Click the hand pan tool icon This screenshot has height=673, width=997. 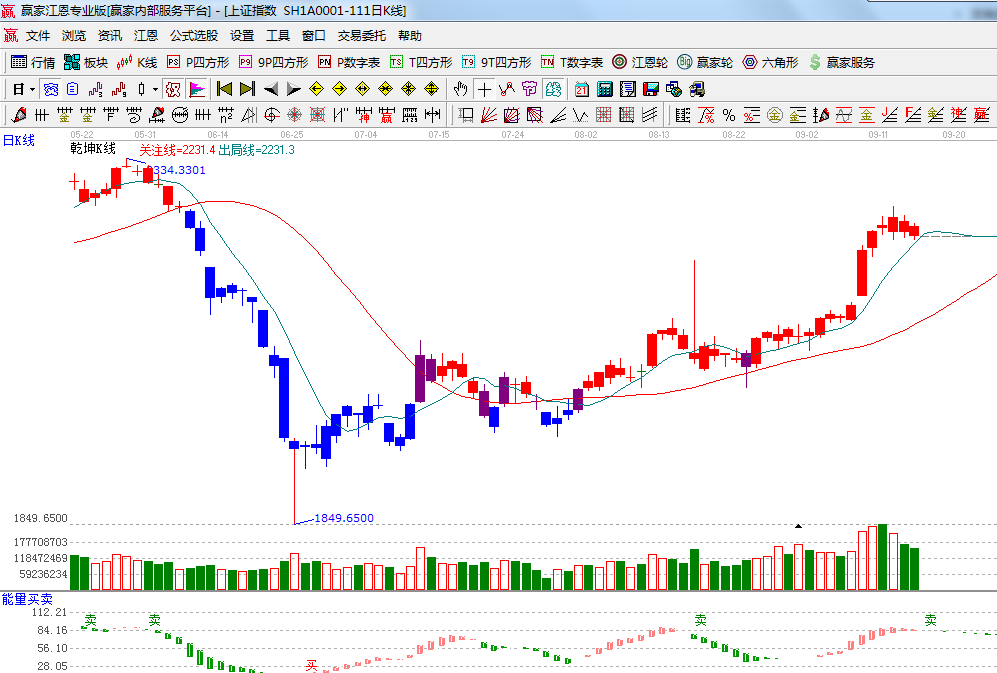click(x=461, y=89)
